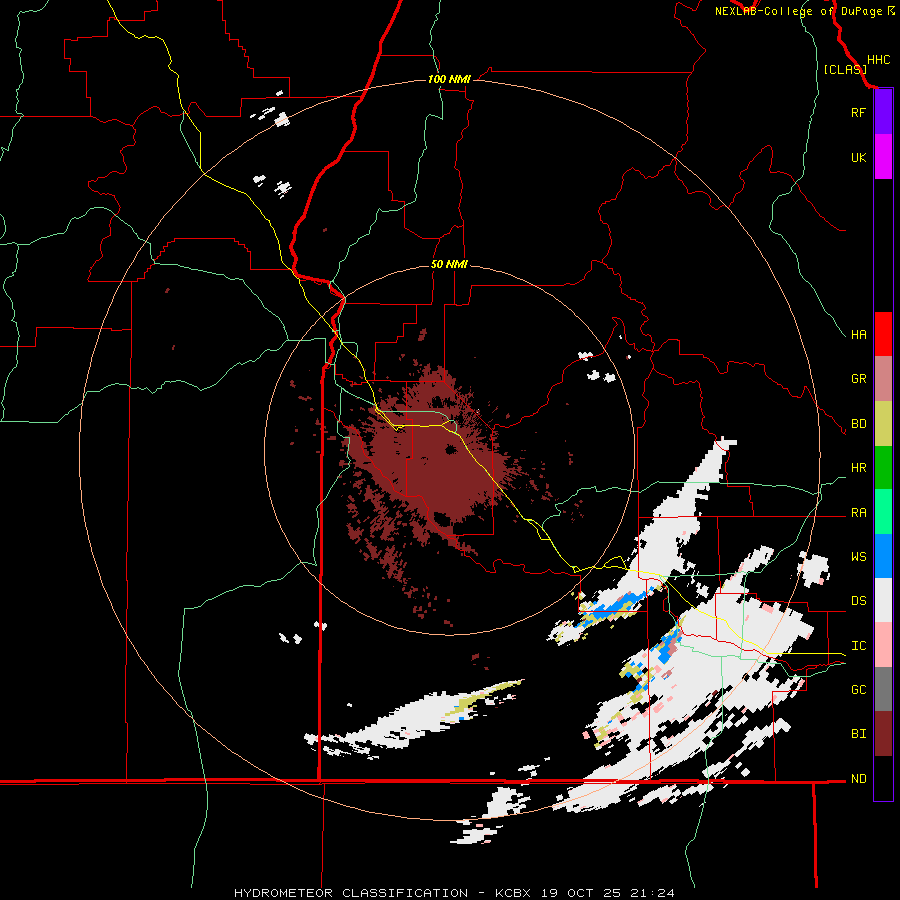Click the BI dark red legend swatch
900x900 pixels.
point(883,734)
